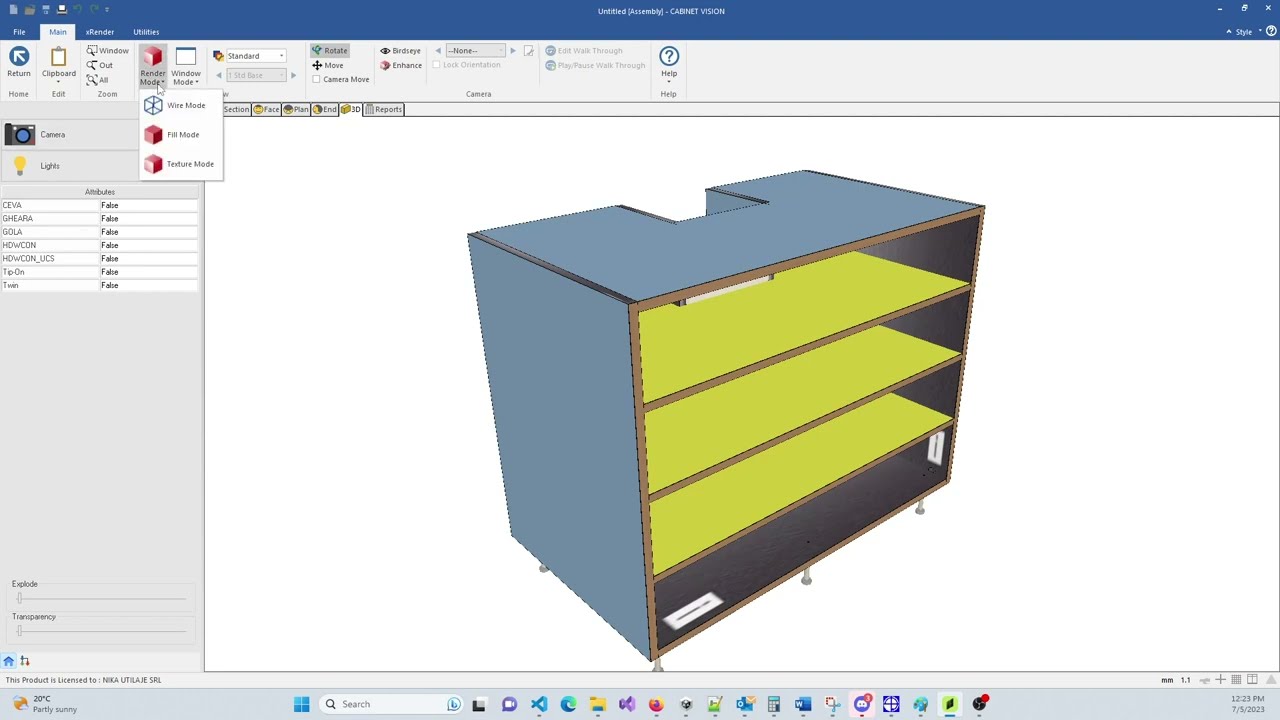
Task: Click the taskbar Search box
Action: 391,704
